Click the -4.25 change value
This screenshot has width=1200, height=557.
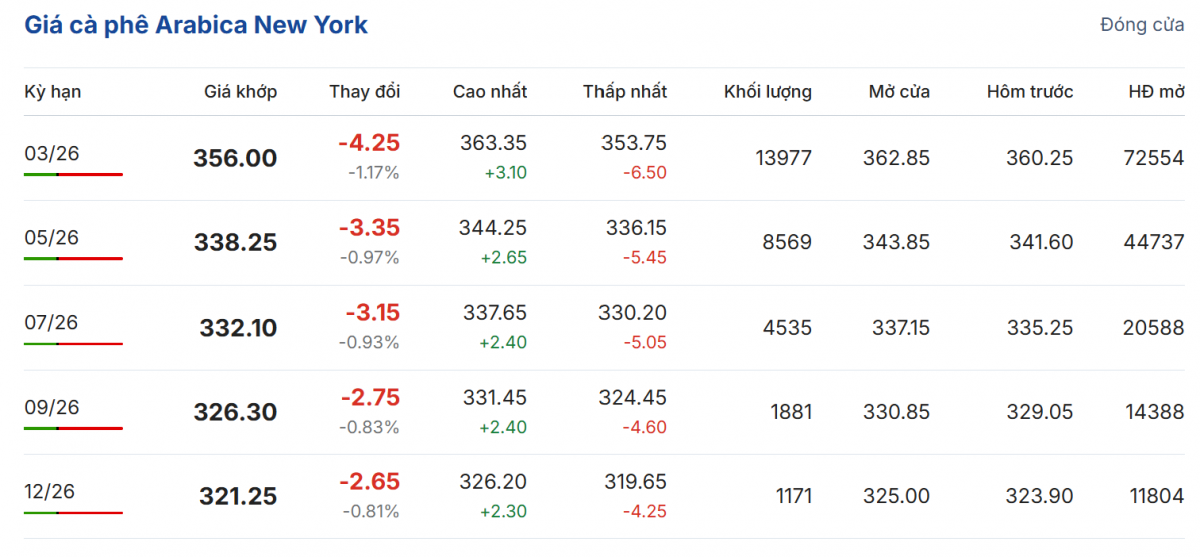[368, 143]
